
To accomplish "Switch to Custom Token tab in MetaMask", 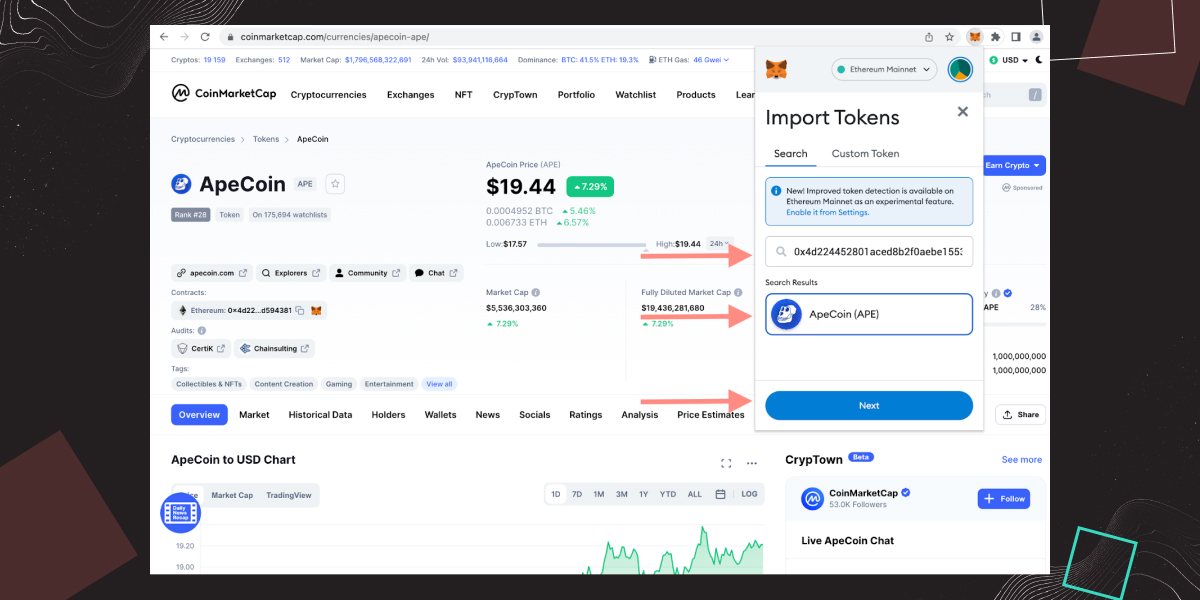I will pyautogui.click(x=865, y=153).
